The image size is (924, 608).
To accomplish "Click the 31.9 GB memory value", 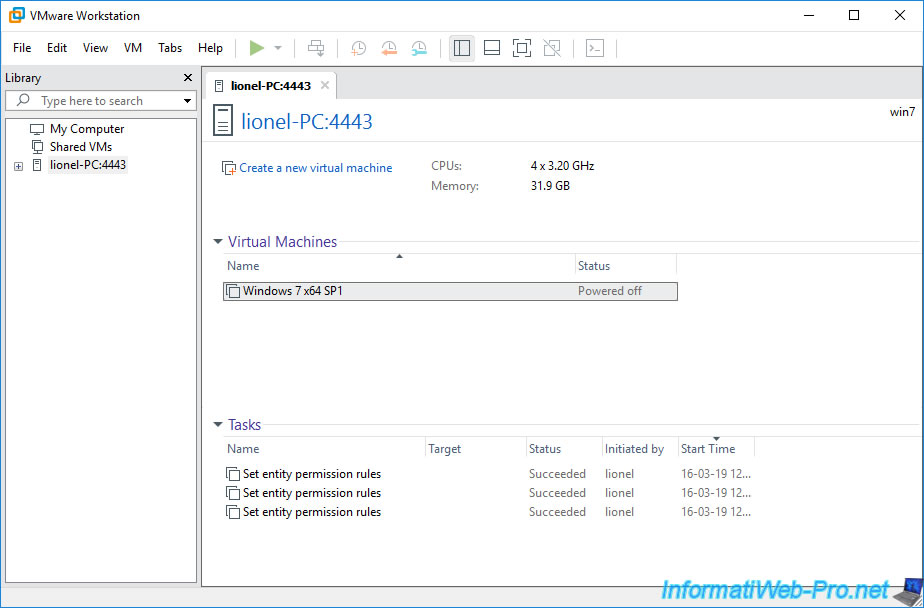I will [550, 186].
